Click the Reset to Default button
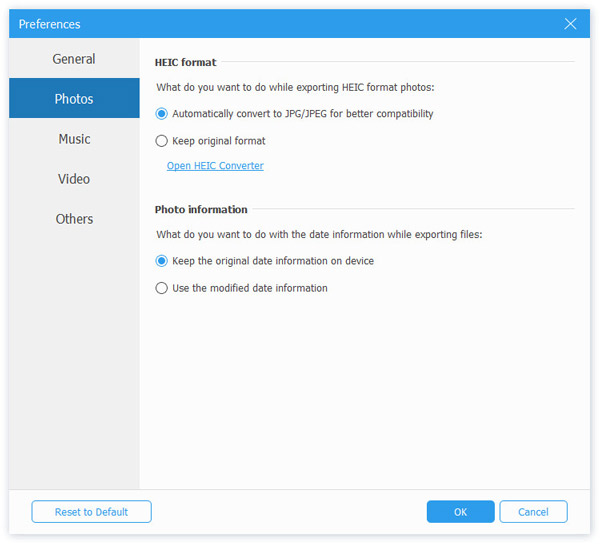The height and width of the screenshot is (544, 600). click(91, 512)
